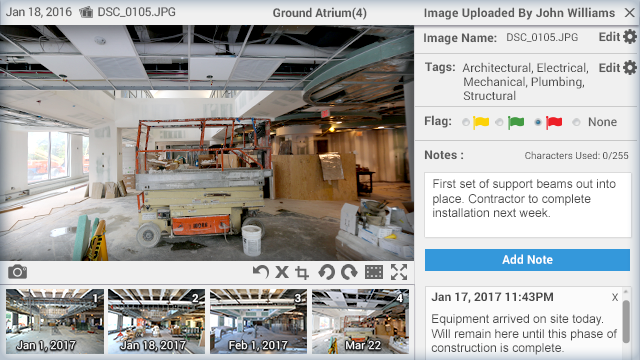Viewport: 640px width, 360px height.
Task: Rotate image counterclockwise
Action: point(327,272)
